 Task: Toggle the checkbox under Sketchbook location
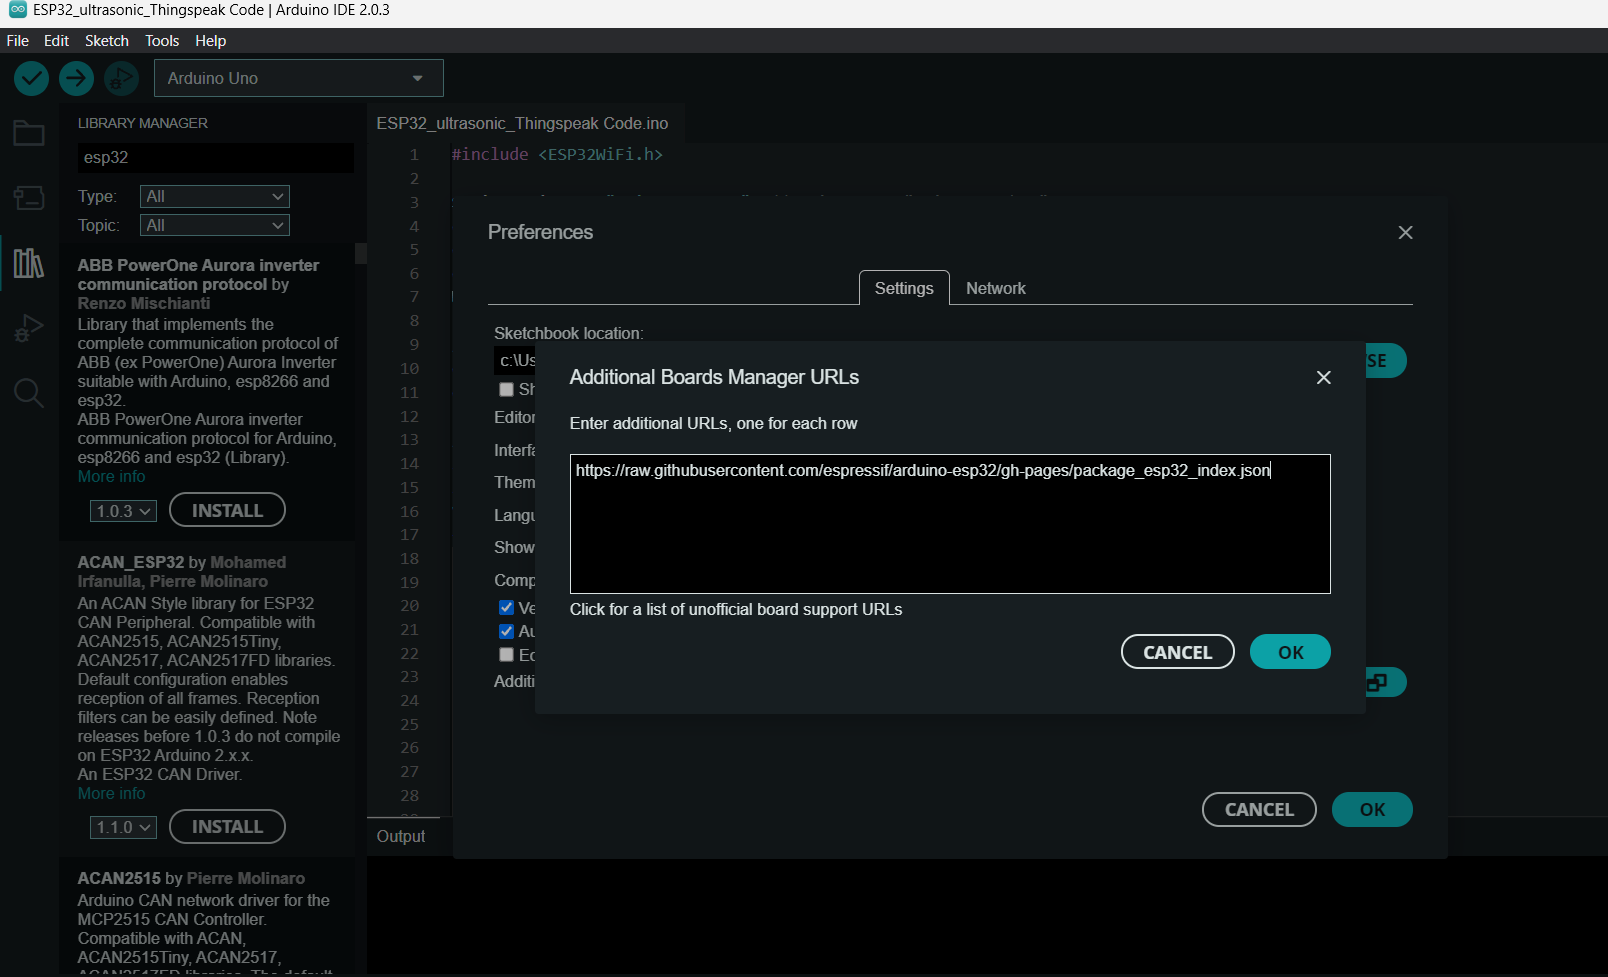click(506, 389)
